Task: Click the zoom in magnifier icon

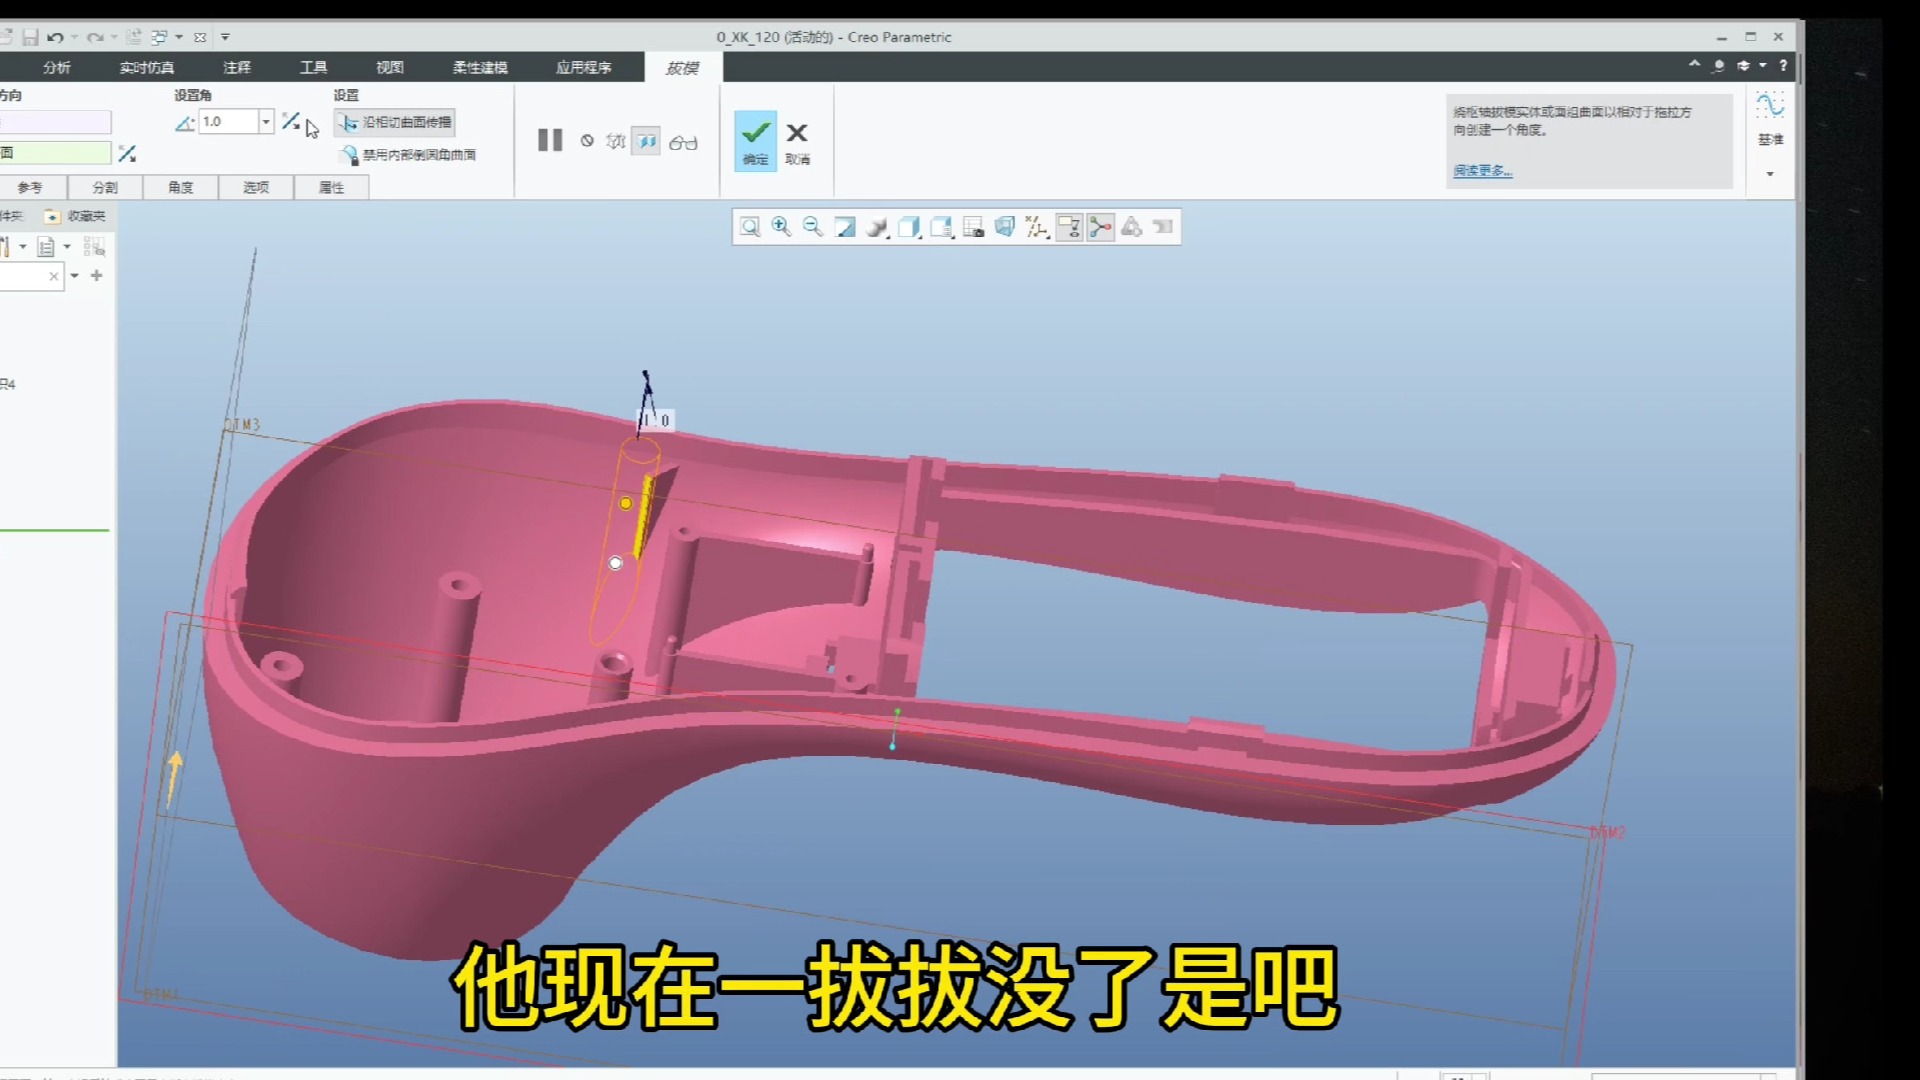Action: [781, 227]
